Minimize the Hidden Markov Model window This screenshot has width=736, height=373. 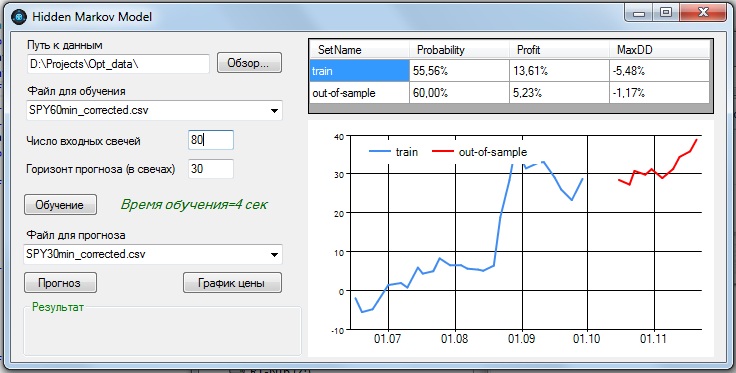639,13
